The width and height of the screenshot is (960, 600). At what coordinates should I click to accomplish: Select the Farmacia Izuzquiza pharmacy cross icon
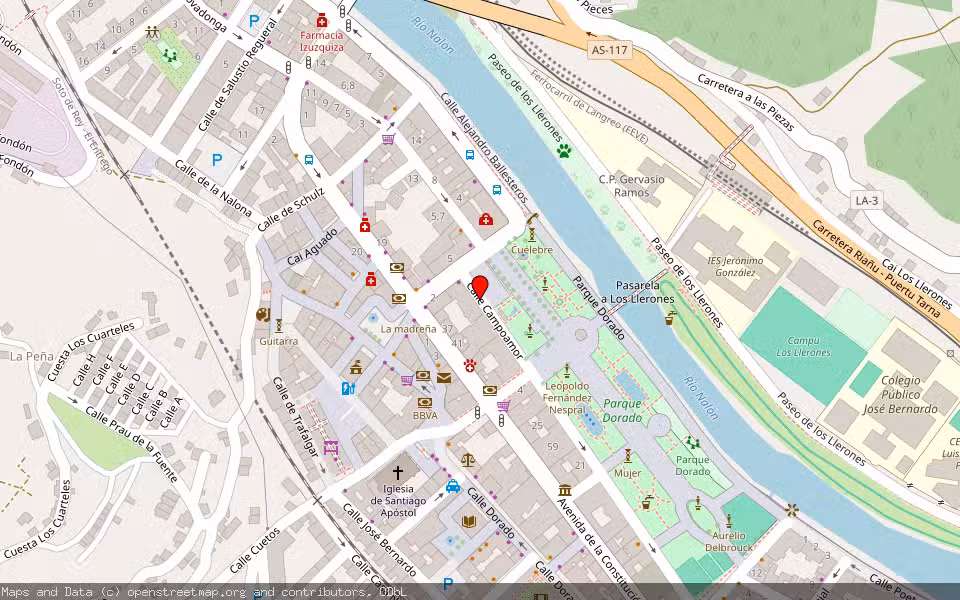[322, 20]
